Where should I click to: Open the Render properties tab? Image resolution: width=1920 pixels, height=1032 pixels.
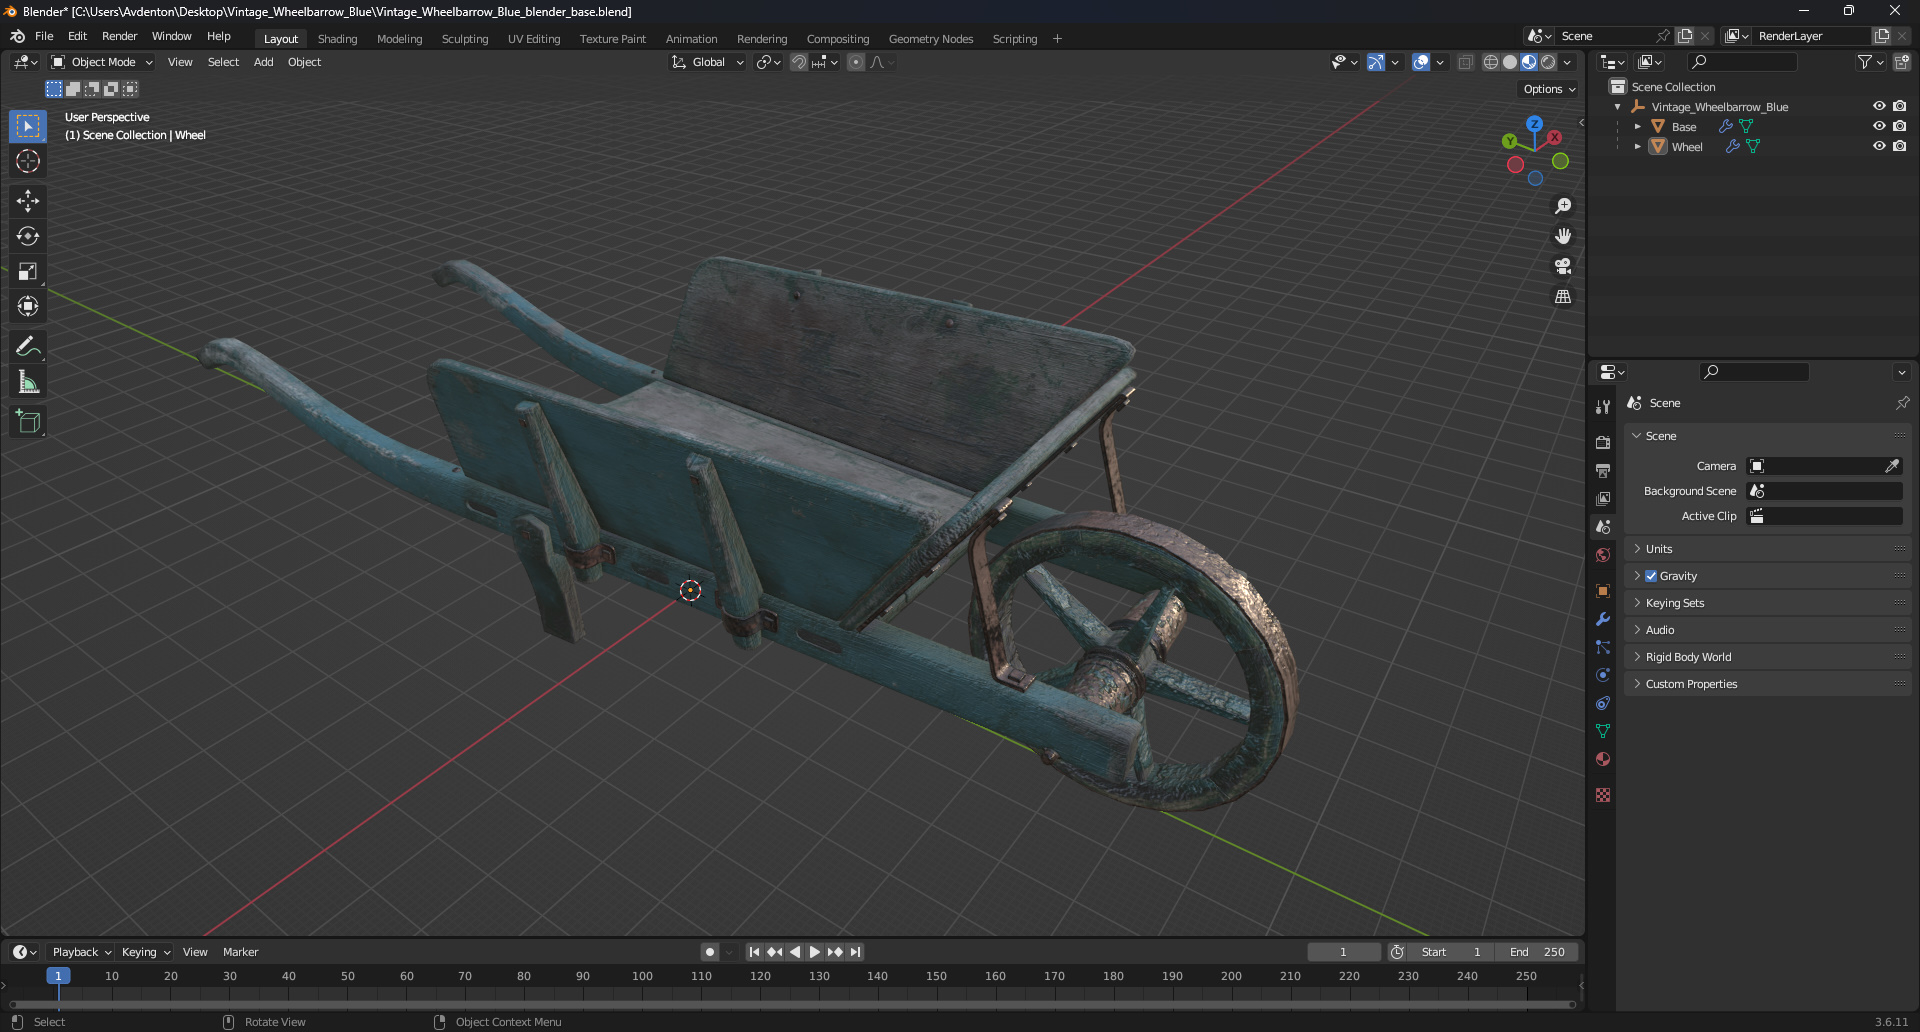[1603, 442]
